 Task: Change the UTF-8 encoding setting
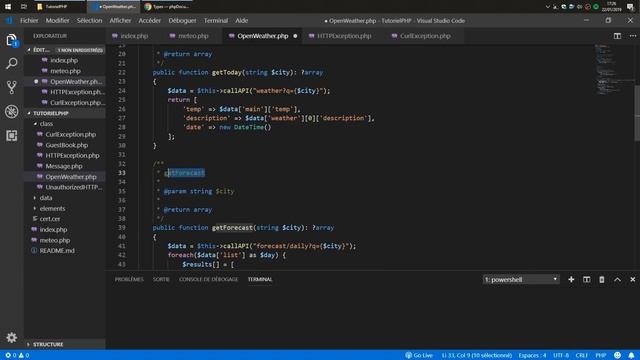click(561, 355)
